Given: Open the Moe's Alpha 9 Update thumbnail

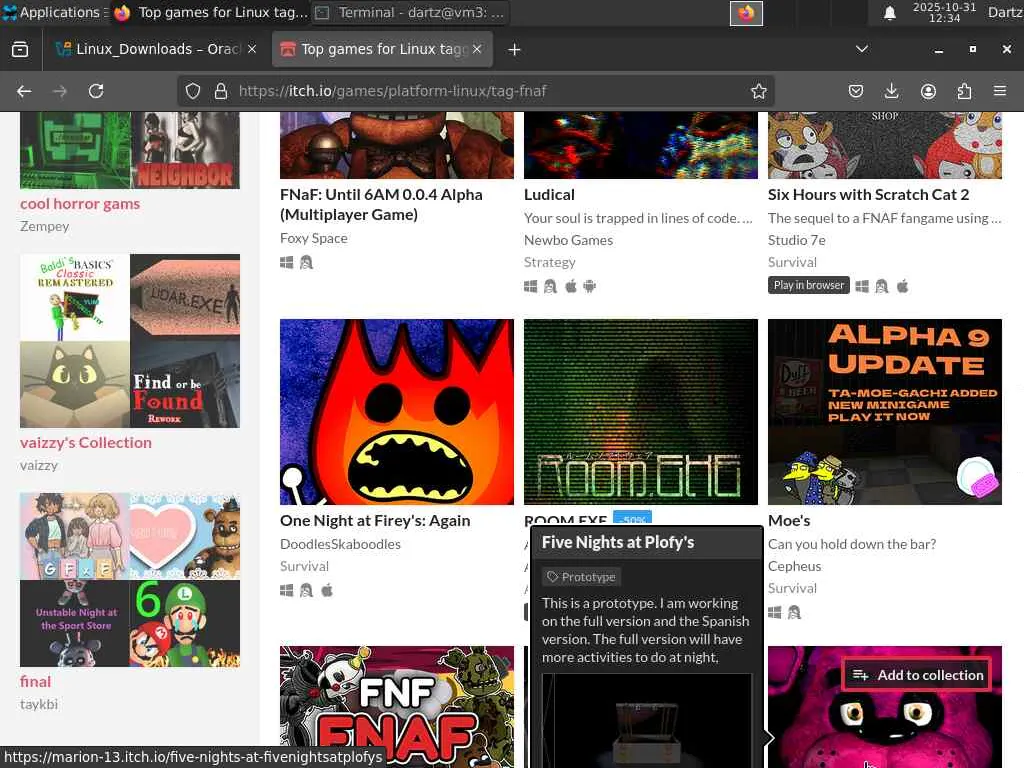Looking at the screenshot, I should [884, 411].
